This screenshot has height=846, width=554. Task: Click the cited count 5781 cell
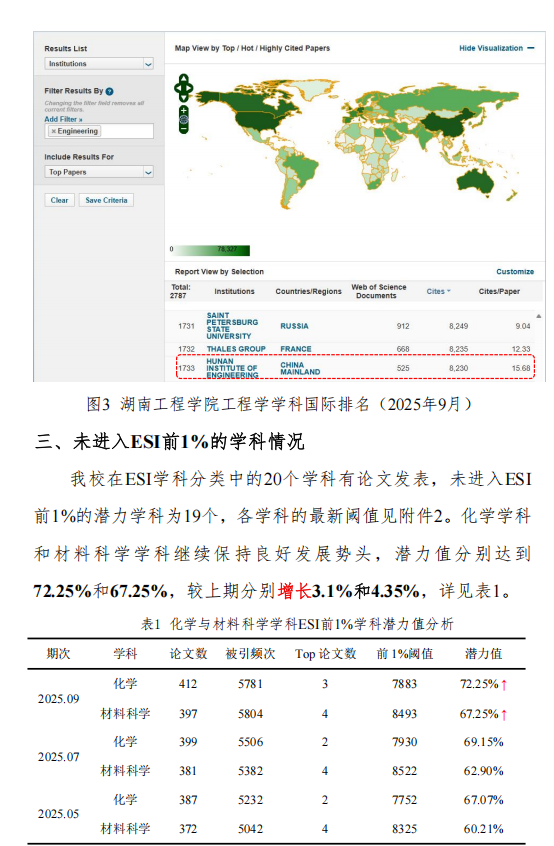click(x=250, y=684)
